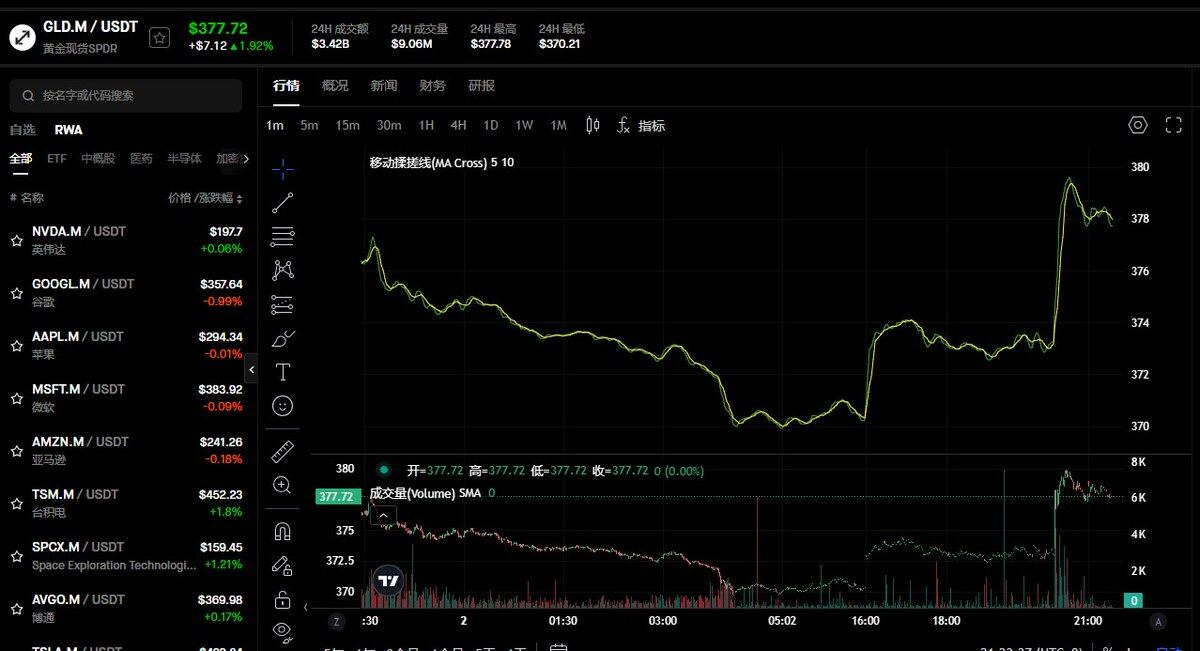Activate the zoom in tool
The image size is (1200, 651).
(283, 486)
